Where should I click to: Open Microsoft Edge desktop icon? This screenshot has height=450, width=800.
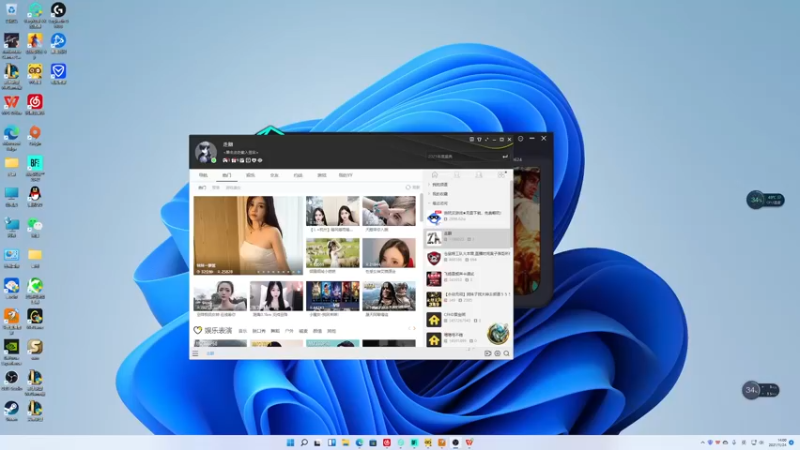11,137
